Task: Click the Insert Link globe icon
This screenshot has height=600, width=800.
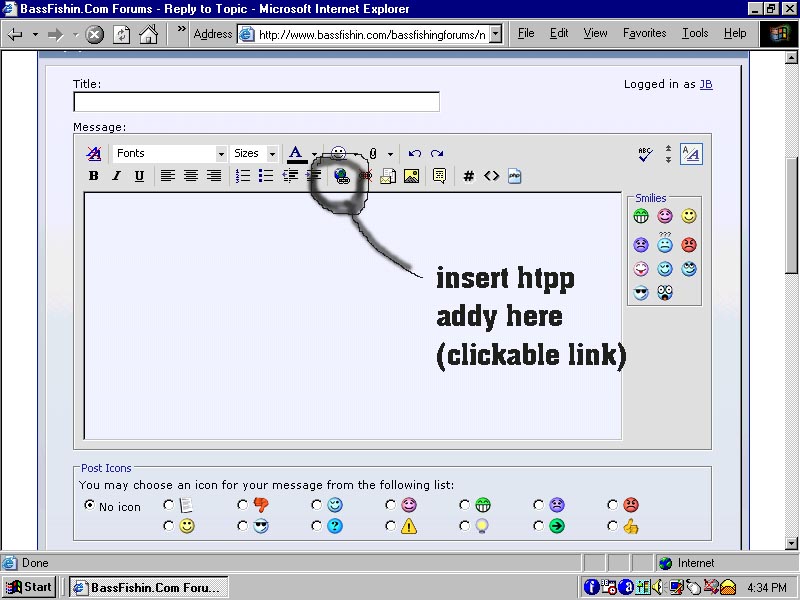Action: click(x=341, y=176)
